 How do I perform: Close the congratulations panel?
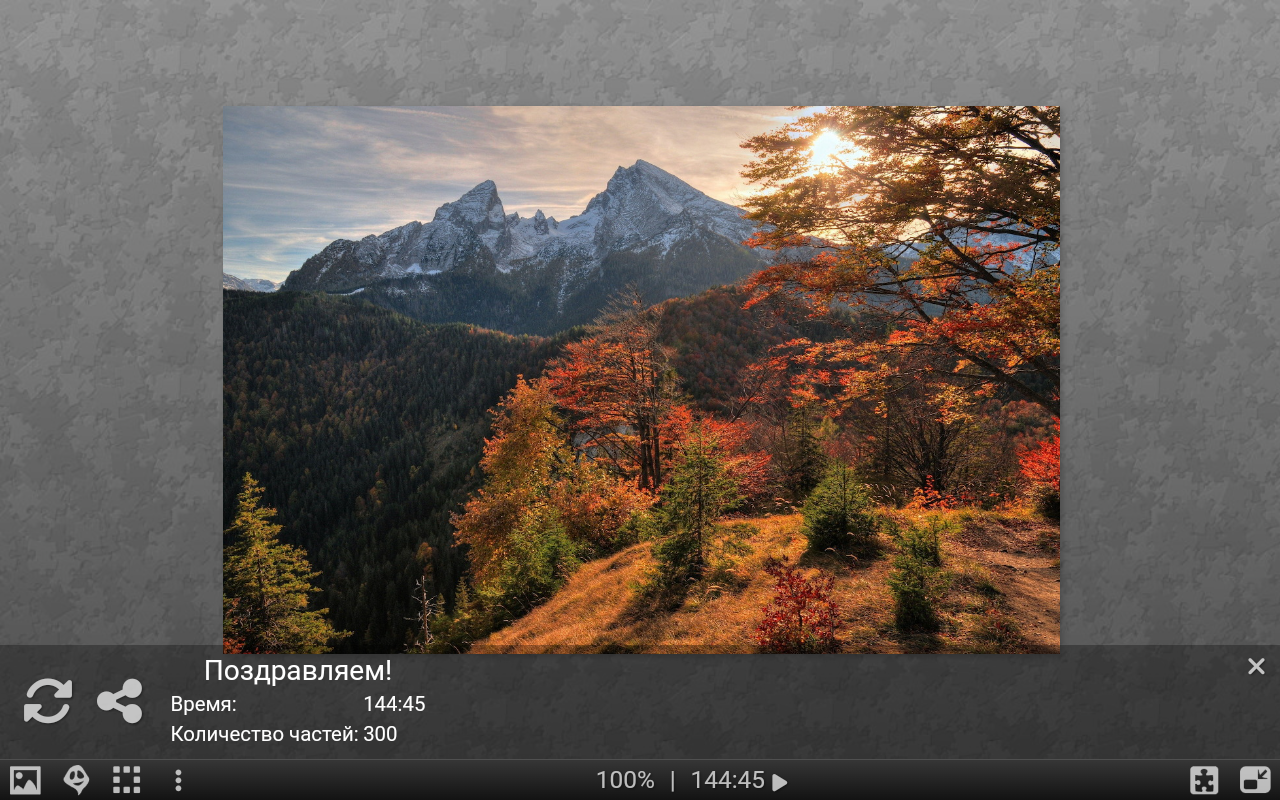click(x=1256, y=666)
